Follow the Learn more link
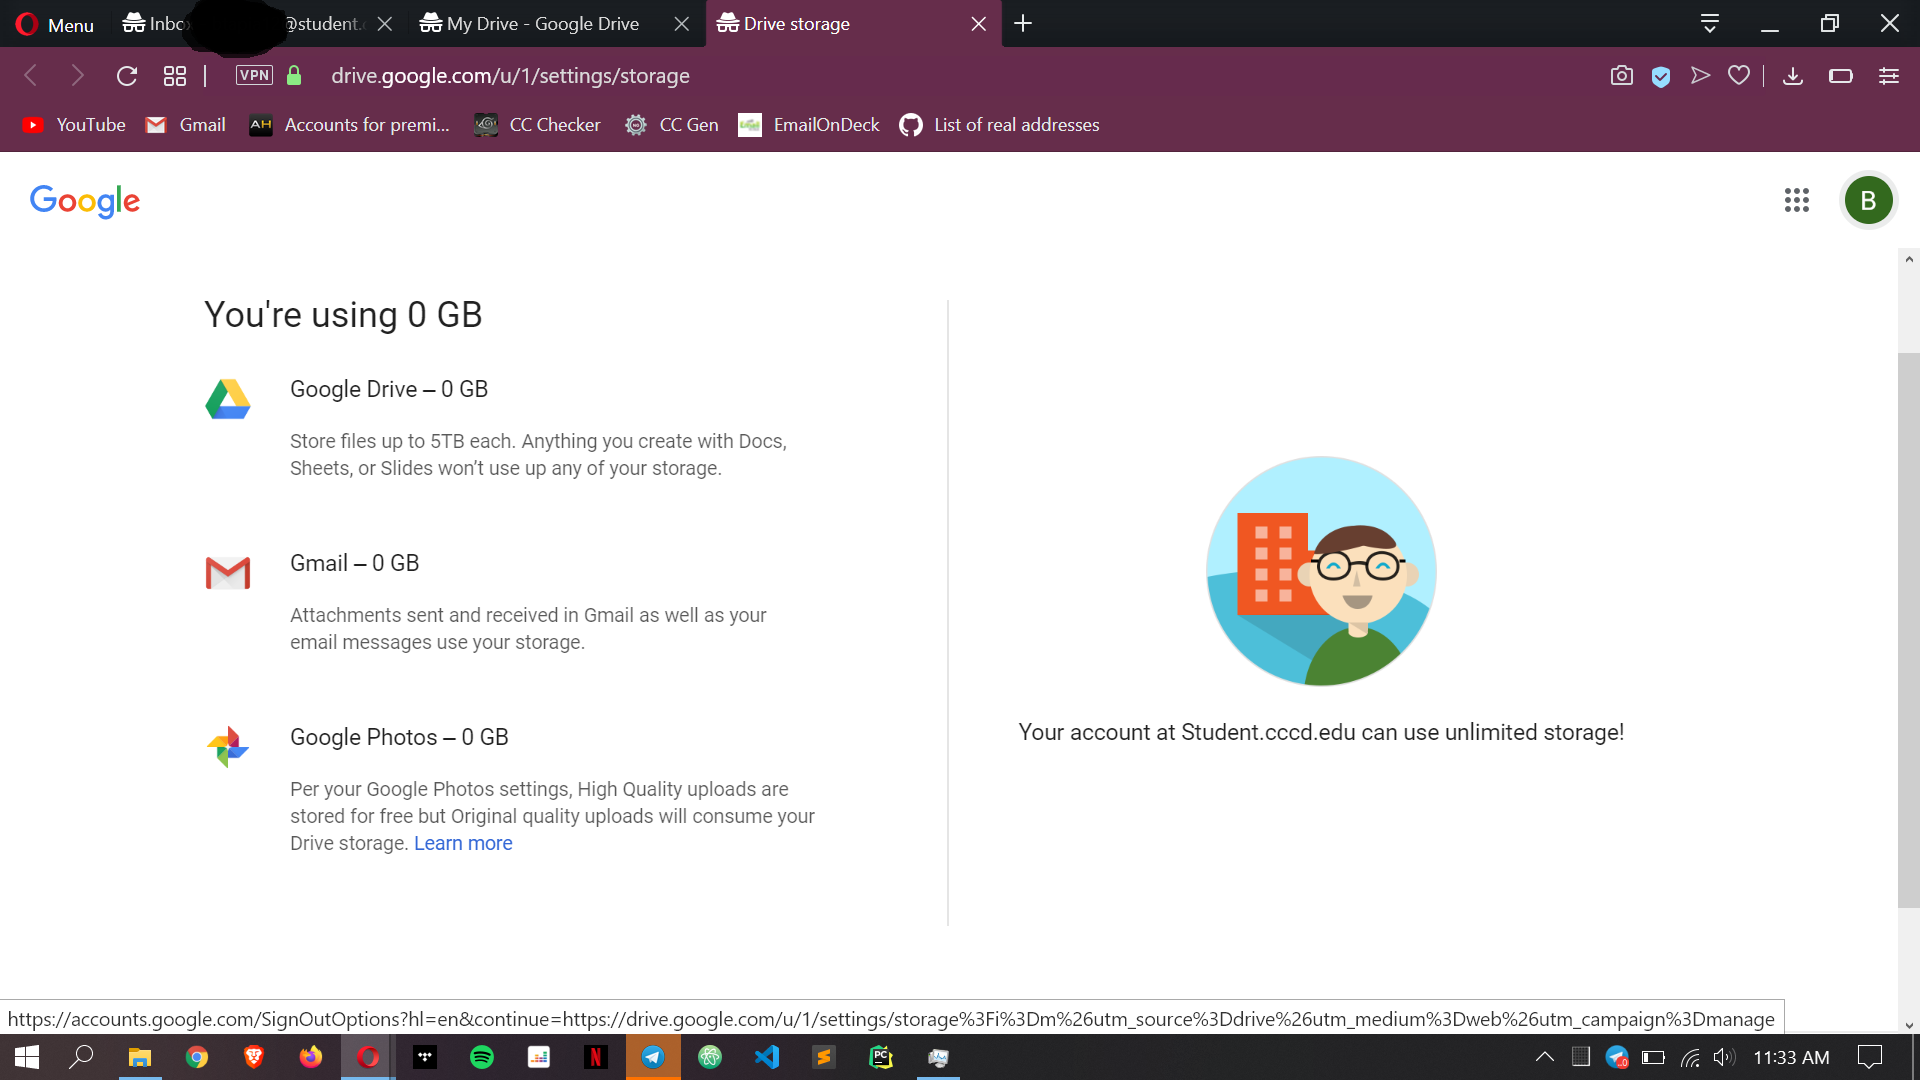Image resolution: width=1920 pixels, height=1080 pixels. 463,843
